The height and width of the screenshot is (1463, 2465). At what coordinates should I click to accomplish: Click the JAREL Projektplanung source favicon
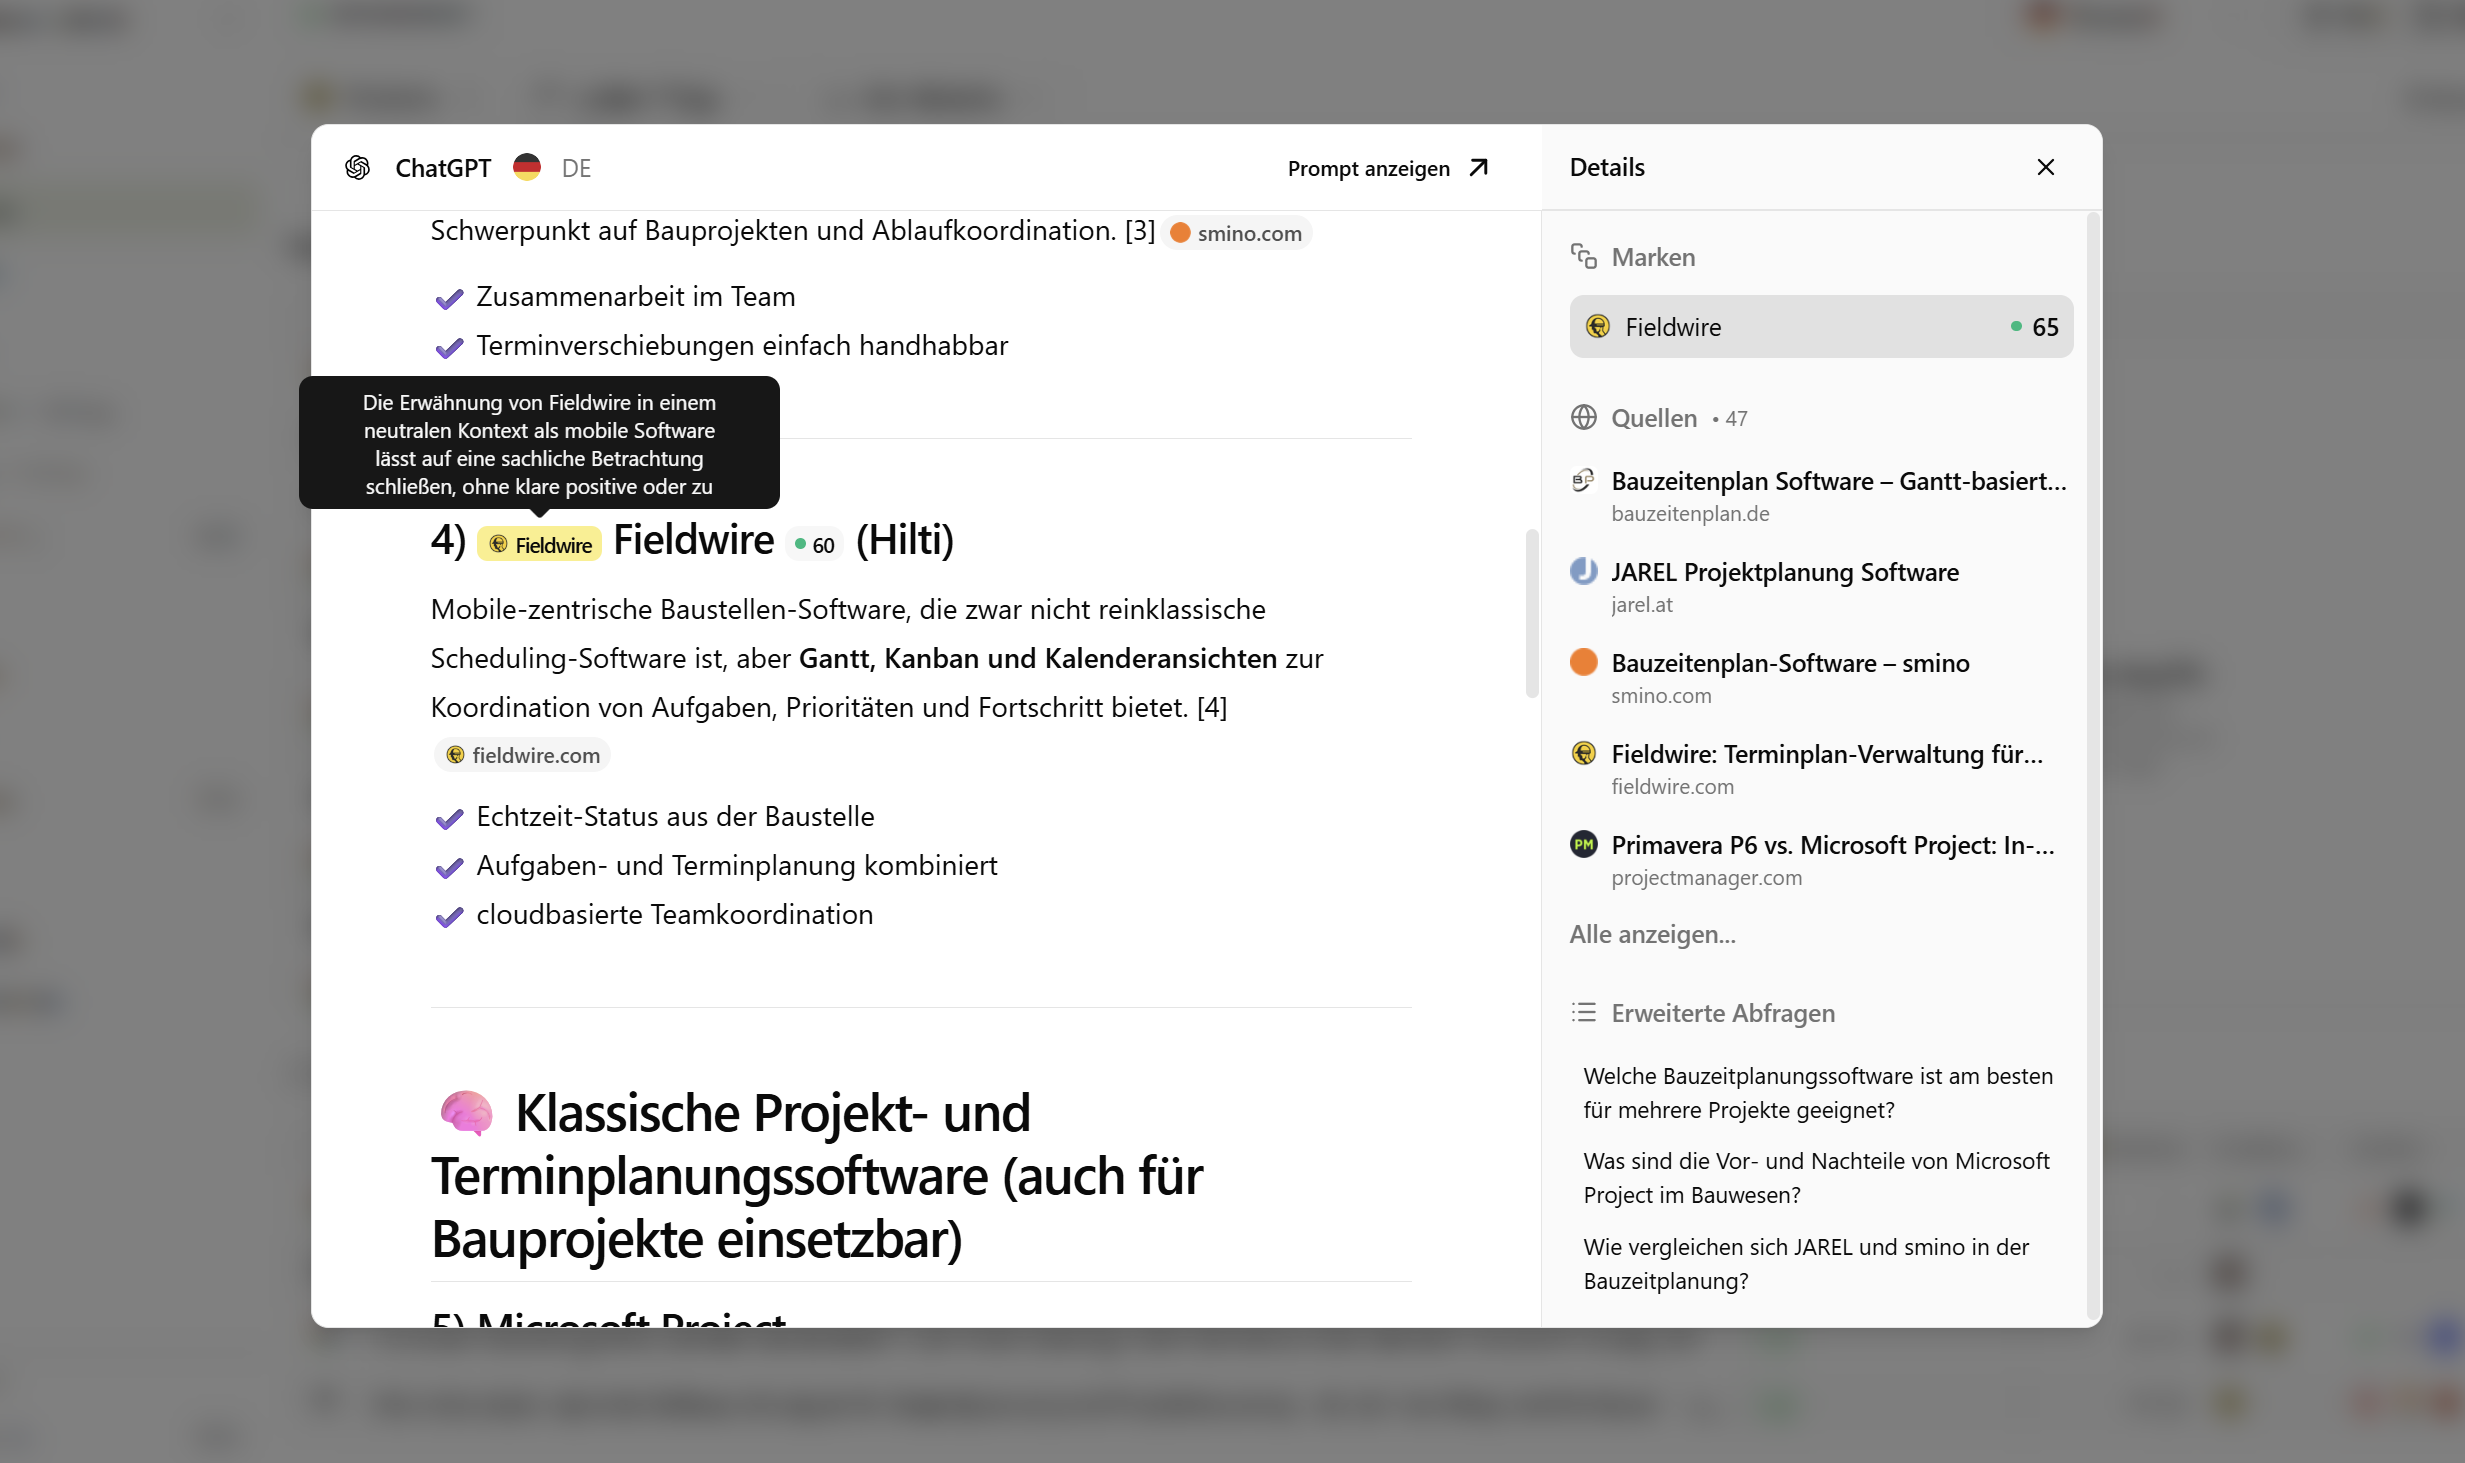click(1583, 571)
